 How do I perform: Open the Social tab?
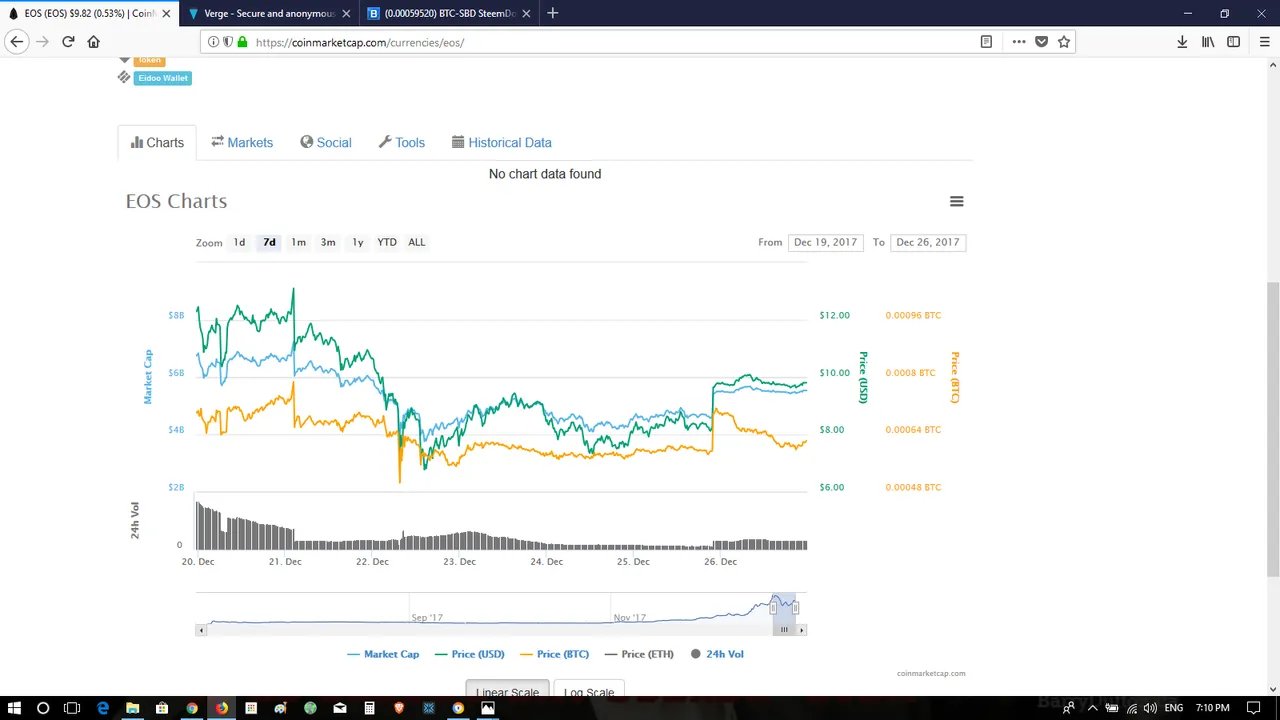(326, 143)
